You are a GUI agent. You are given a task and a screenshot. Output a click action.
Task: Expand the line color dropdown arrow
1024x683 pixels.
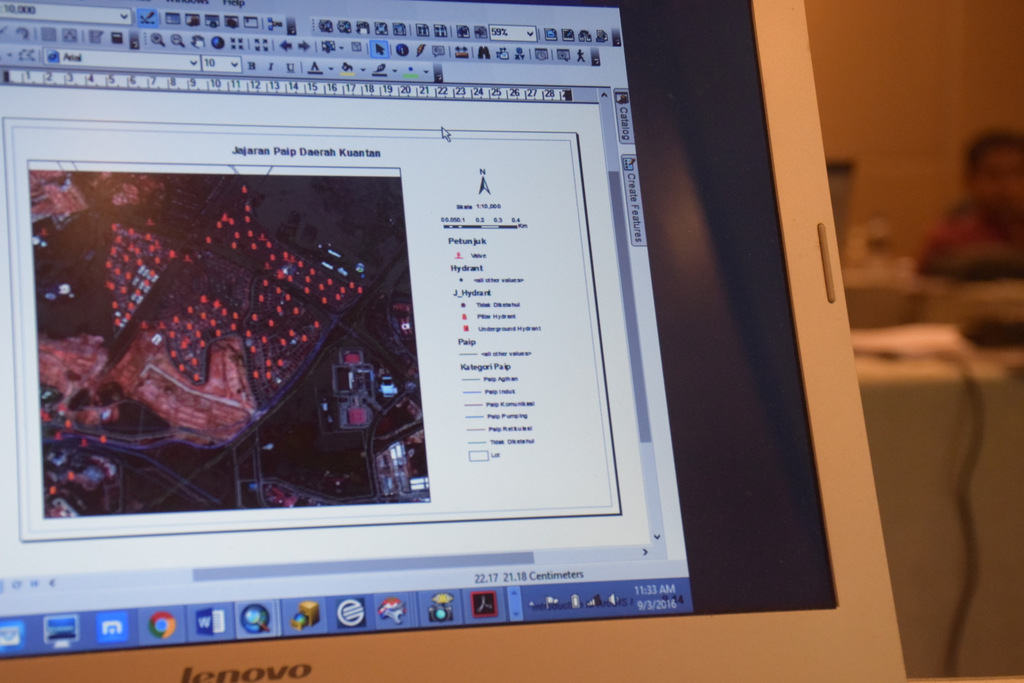click(x=394, y=71)
